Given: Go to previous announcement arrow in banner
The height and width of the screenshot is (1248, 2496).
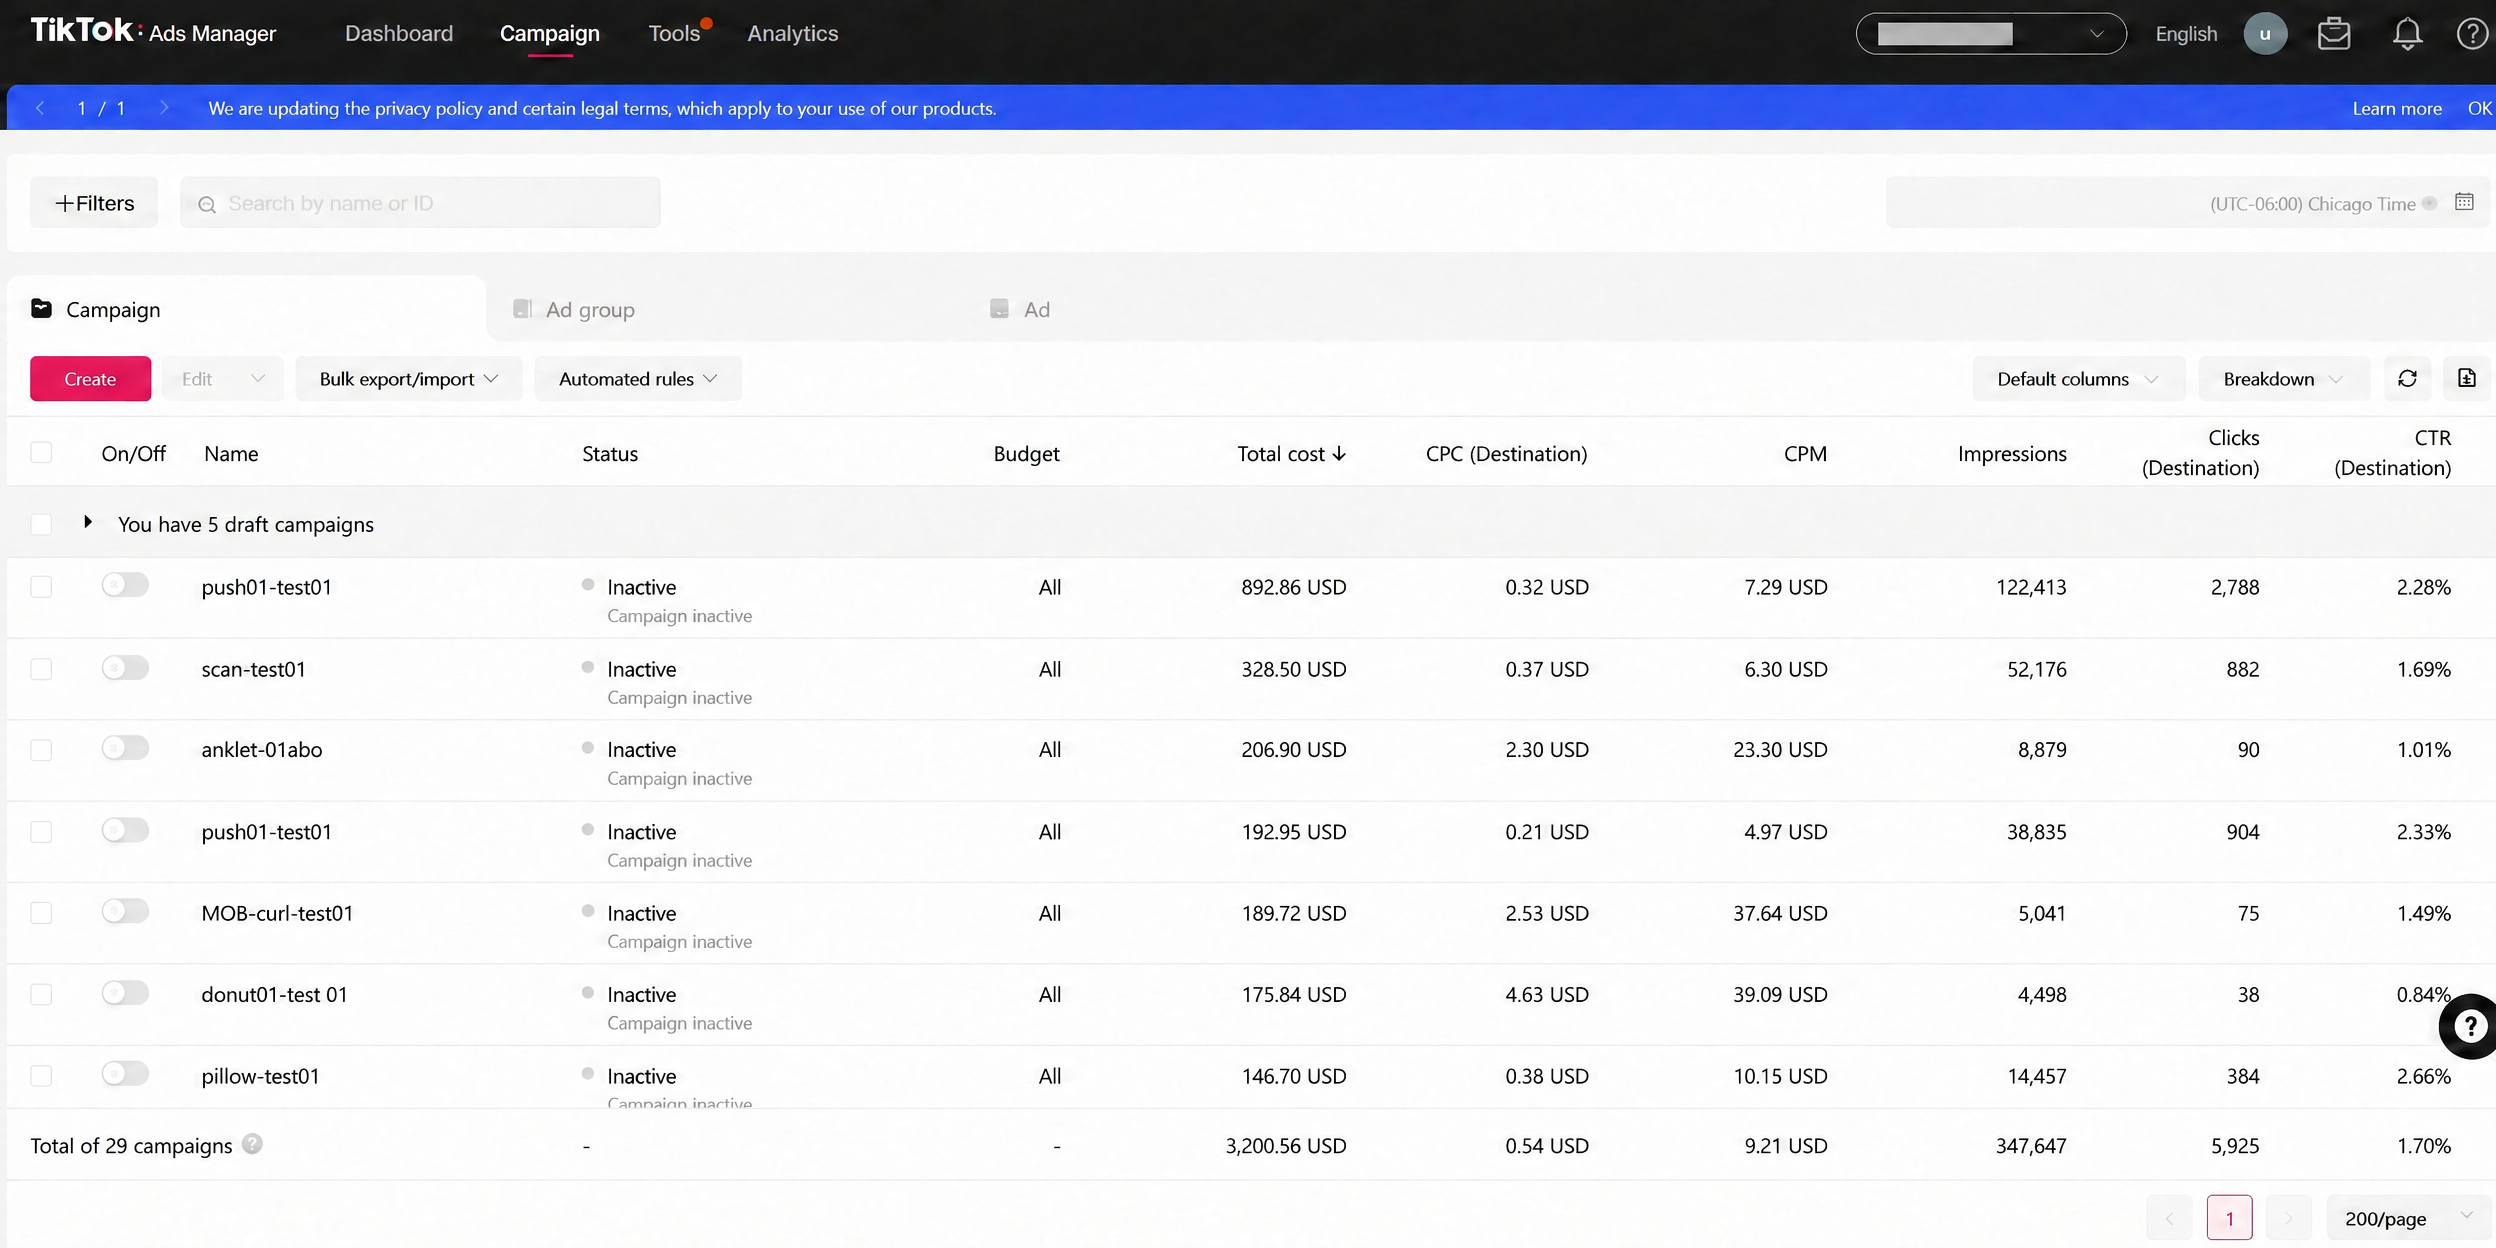Looking at the screenshot, I should click(x=40, y=108).
